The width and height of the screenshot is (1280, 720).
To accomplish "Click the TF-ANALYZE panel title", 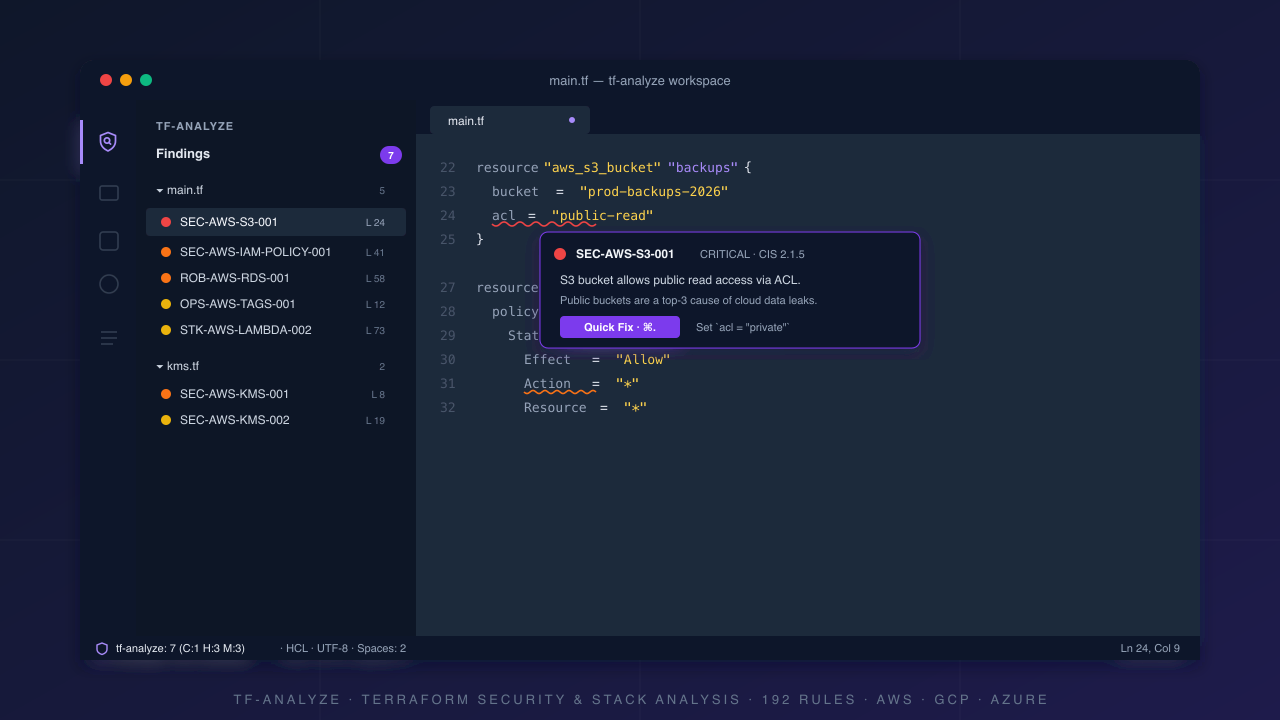I will tap(195, 126).
